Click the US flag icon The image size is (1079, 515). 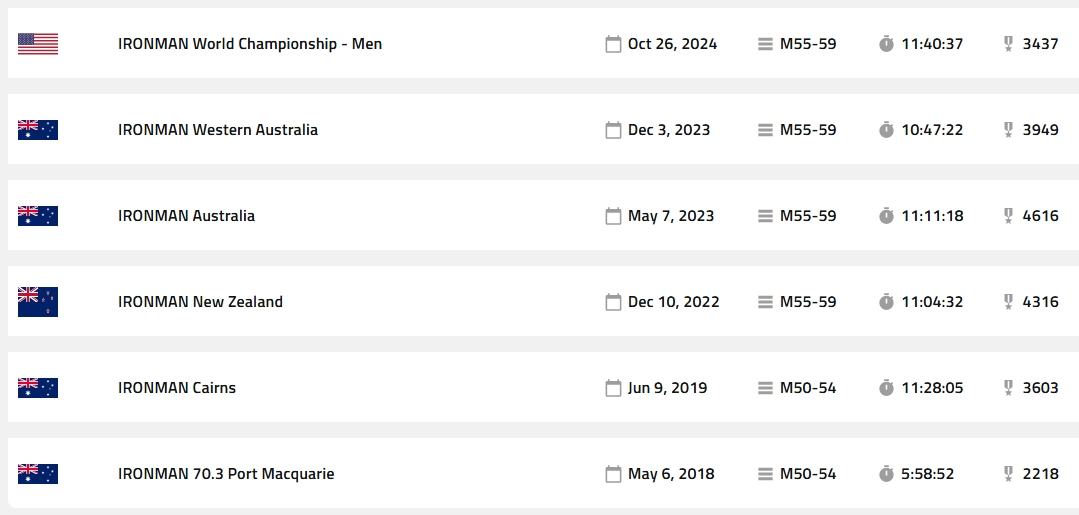(38, 44)
